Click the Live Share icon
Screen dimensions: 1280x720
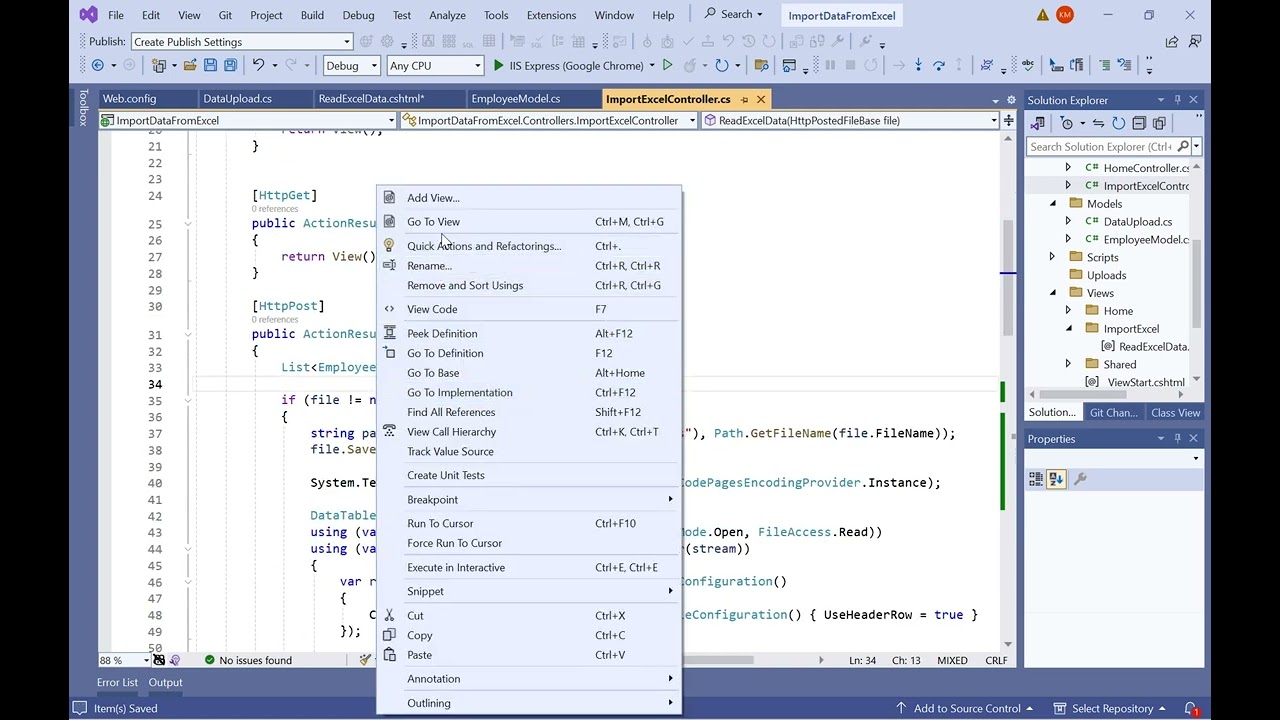point(1172,42)
